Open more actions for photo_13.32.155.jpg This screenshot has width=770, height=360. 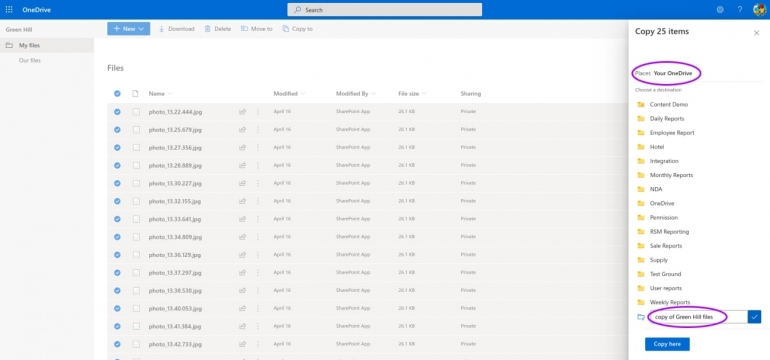[x=258, y=201]
